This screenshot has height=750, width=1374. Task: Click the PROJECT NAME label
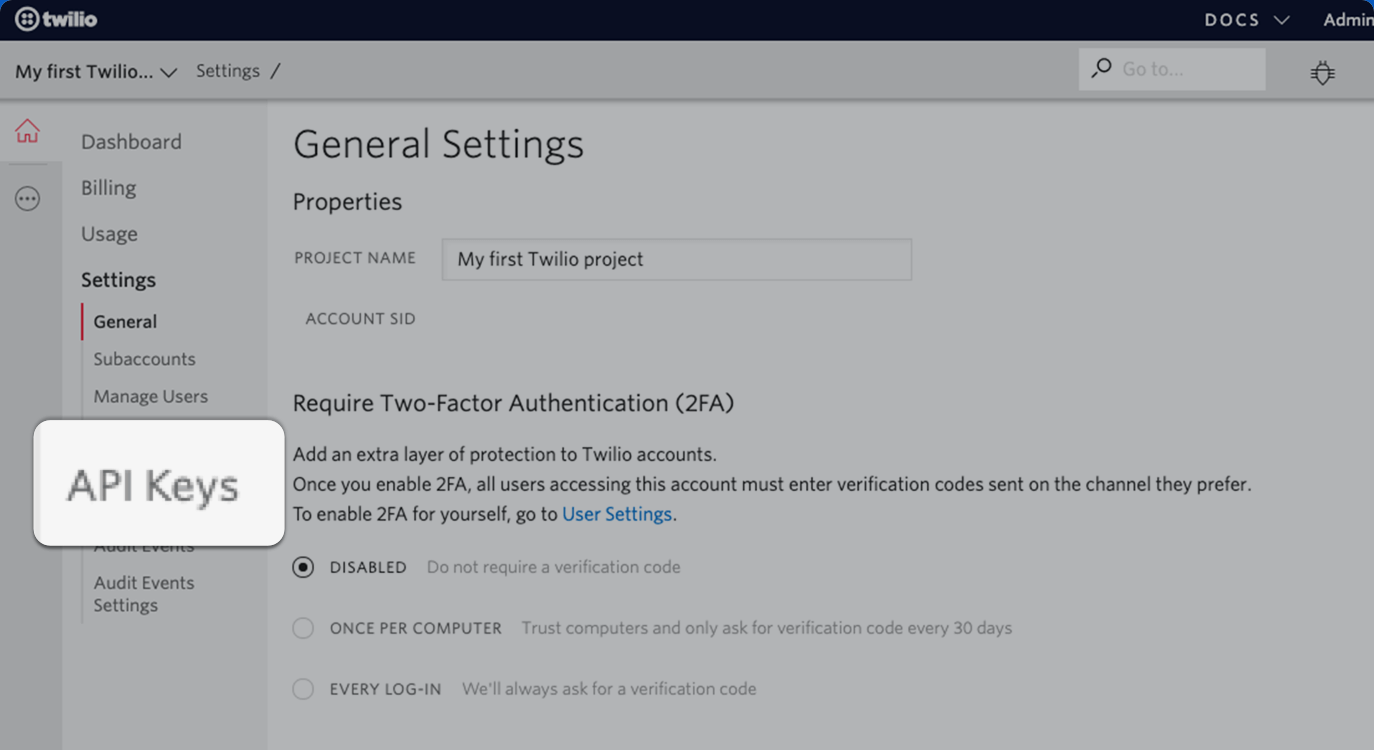355,258
